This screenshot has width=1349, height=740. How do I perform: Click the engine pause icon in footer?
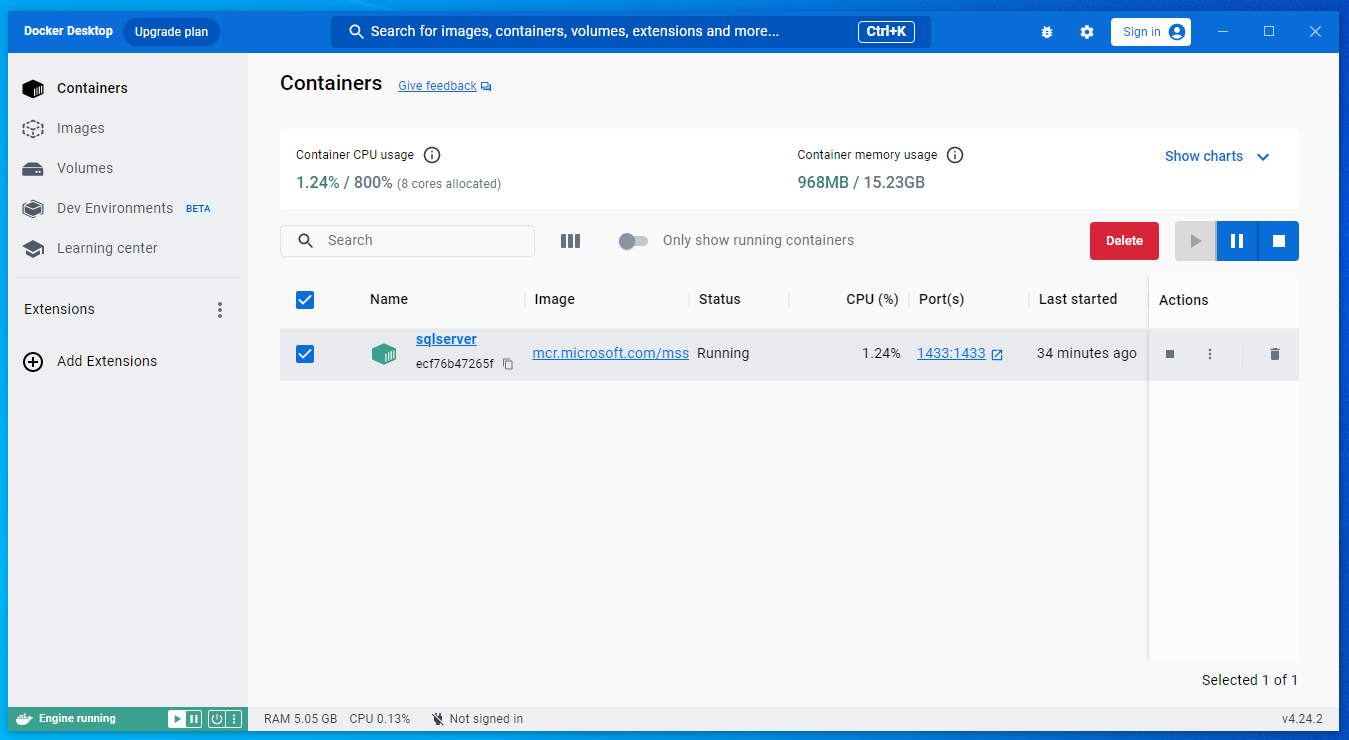(193, 719)
